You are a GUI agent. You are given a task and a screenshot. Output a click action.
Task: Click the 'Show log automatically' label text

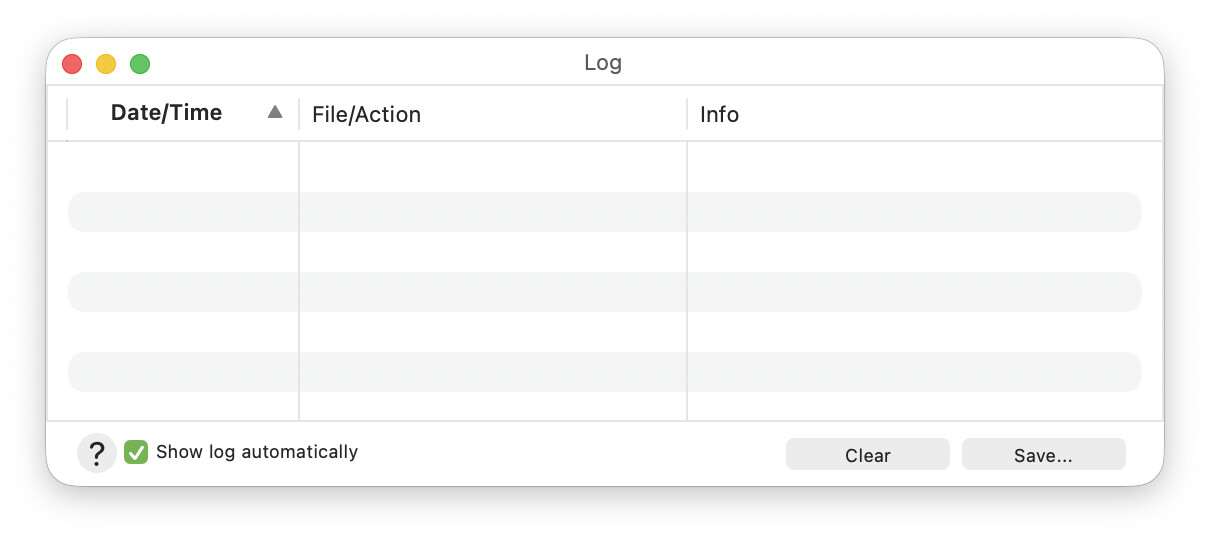pos(257,452)
